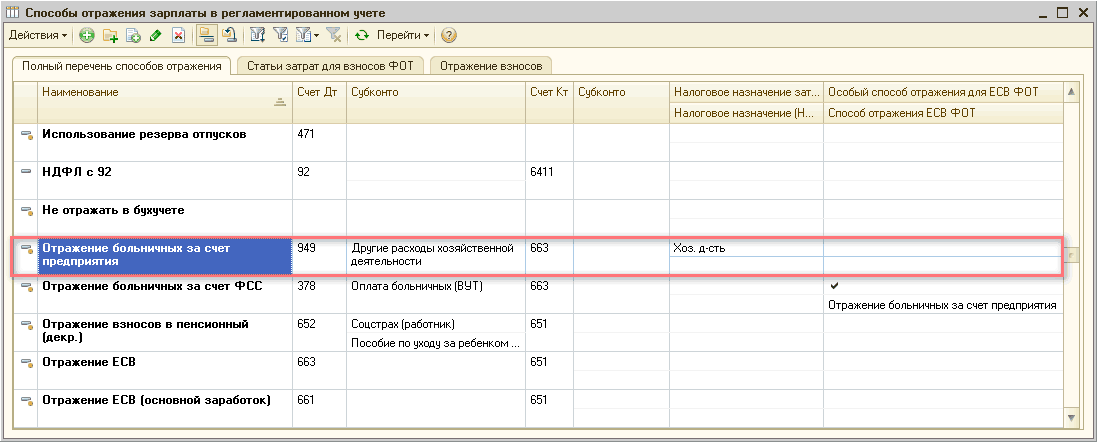Viewport: 1097px width, 442px height.
Task: Click debit account 652 cell
Action: [319, 332]
